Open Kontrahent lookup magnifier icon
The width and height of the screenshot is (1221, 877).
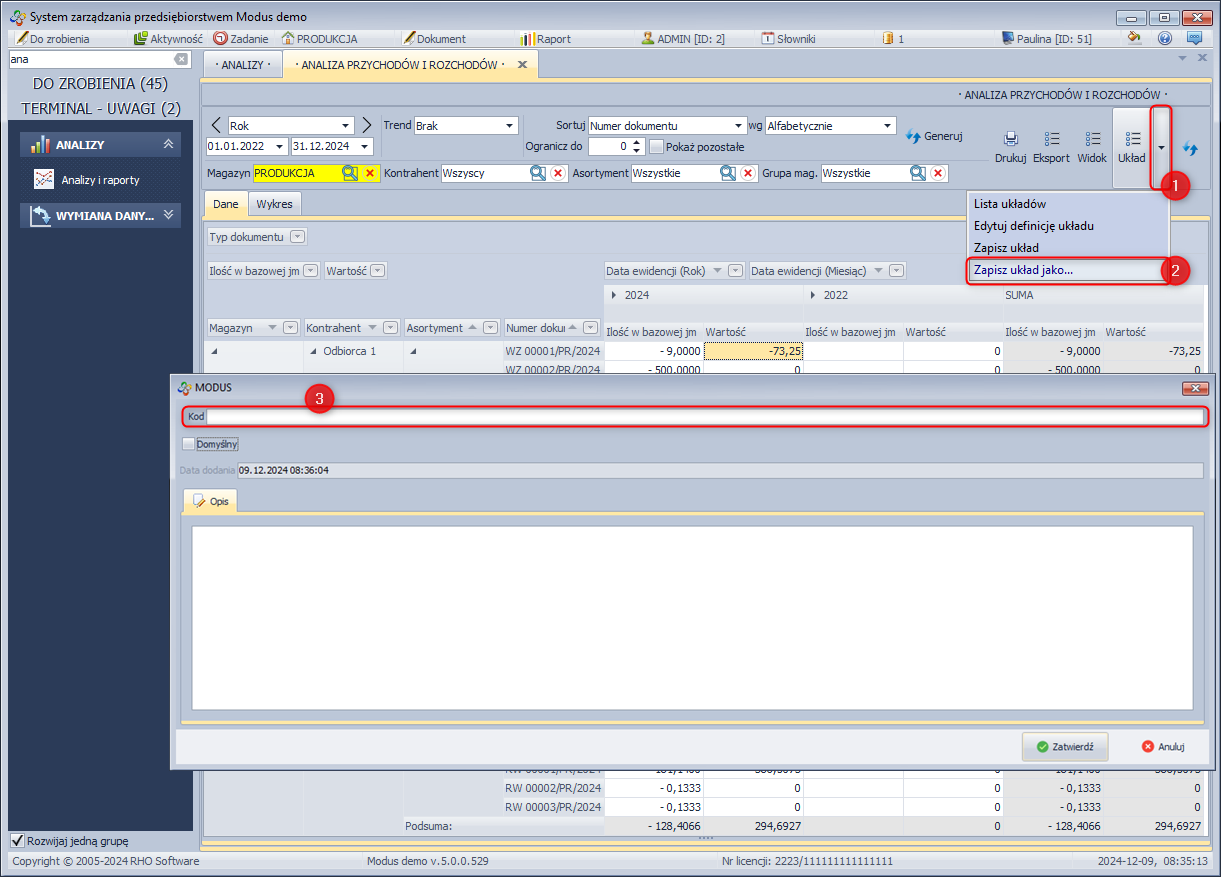point(538,173)
